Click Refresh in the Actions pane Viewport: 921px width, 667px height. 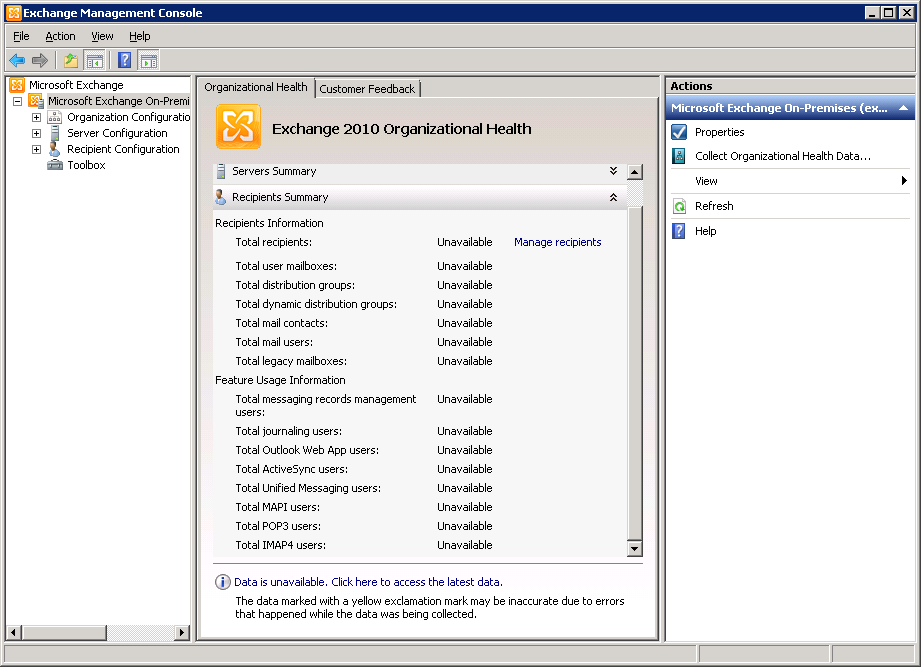pos(714,206)
